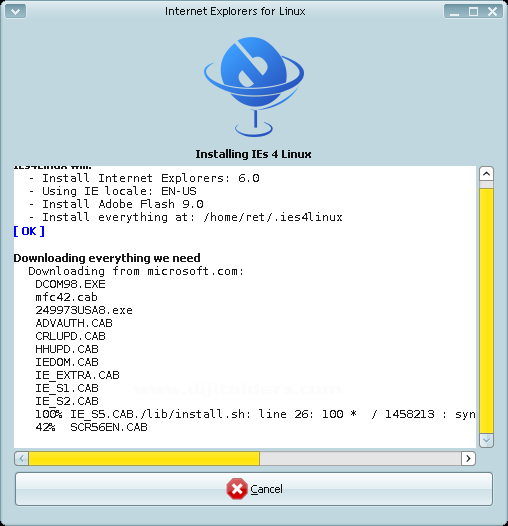508x526 pixels.
Task: Open the window menu arrow in title bar
Action: pyautogui.click(x=15, y=12)
